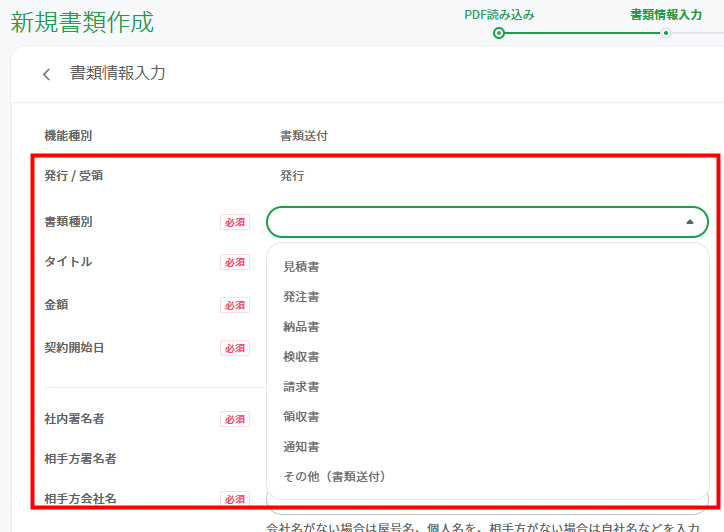The width and height of the screenshot is (724, 532).
Task: Go back using the left chevron
Action: pos(46,74)
